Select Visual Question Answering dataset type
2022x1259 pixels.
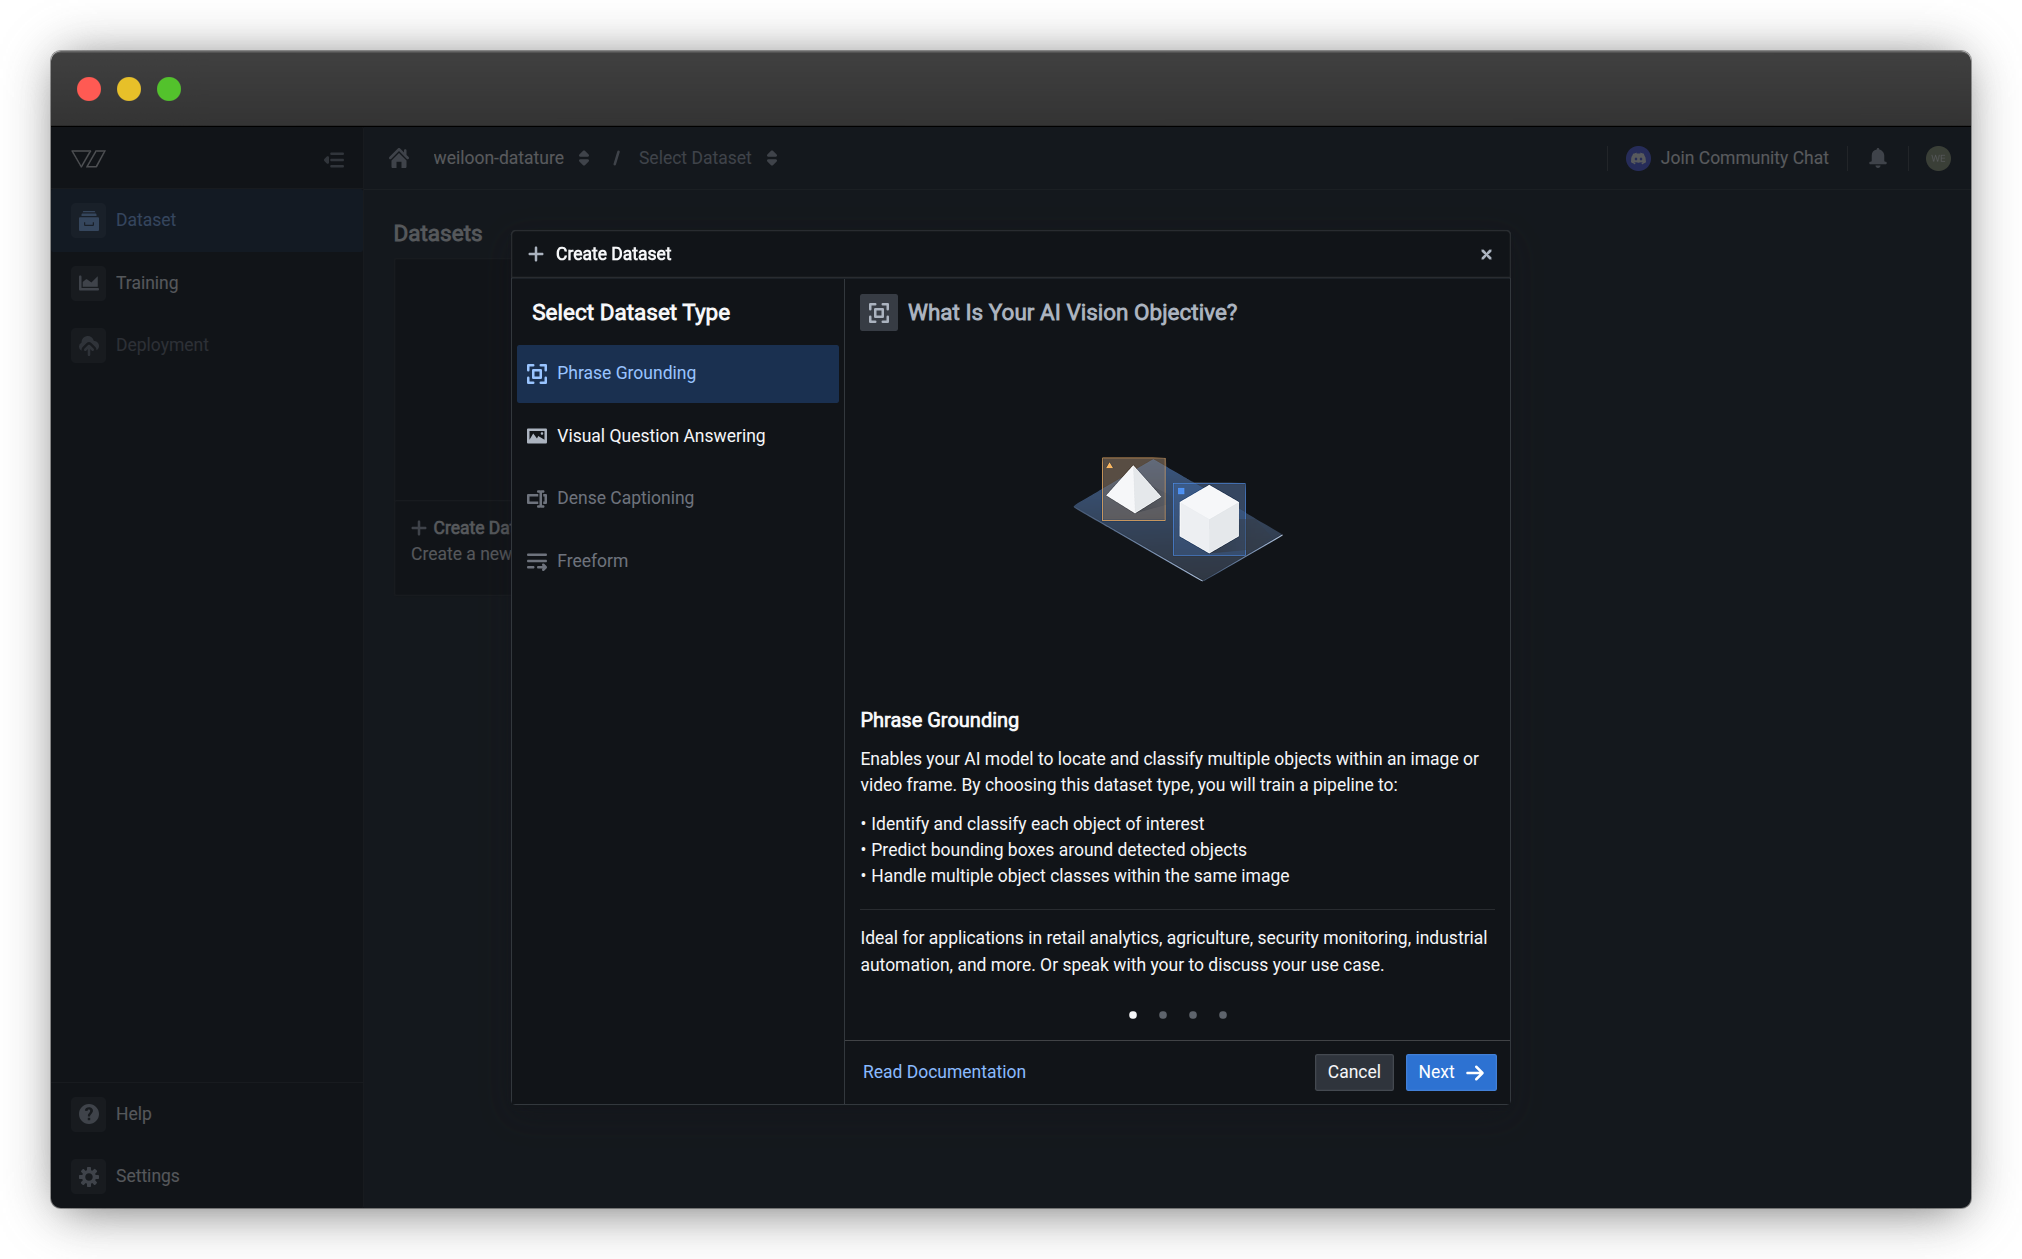(x=660, y=435)
